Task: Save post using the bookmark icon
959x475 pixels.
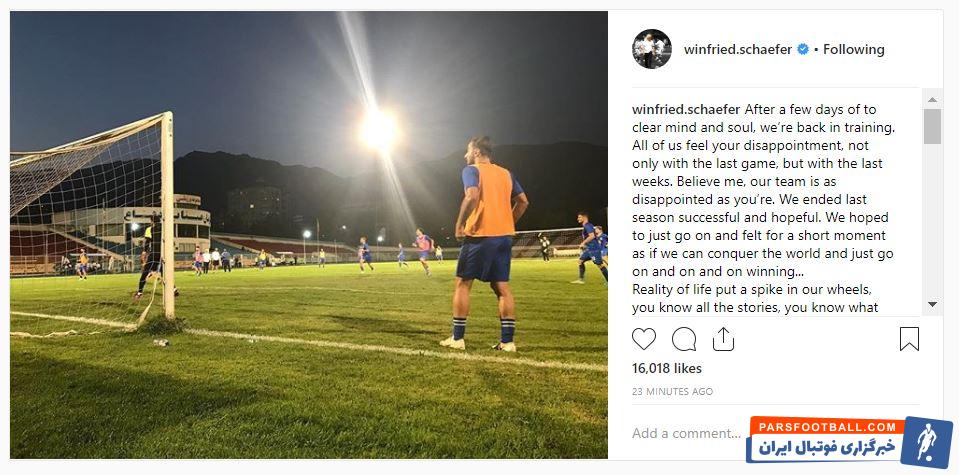Action: 909,339
